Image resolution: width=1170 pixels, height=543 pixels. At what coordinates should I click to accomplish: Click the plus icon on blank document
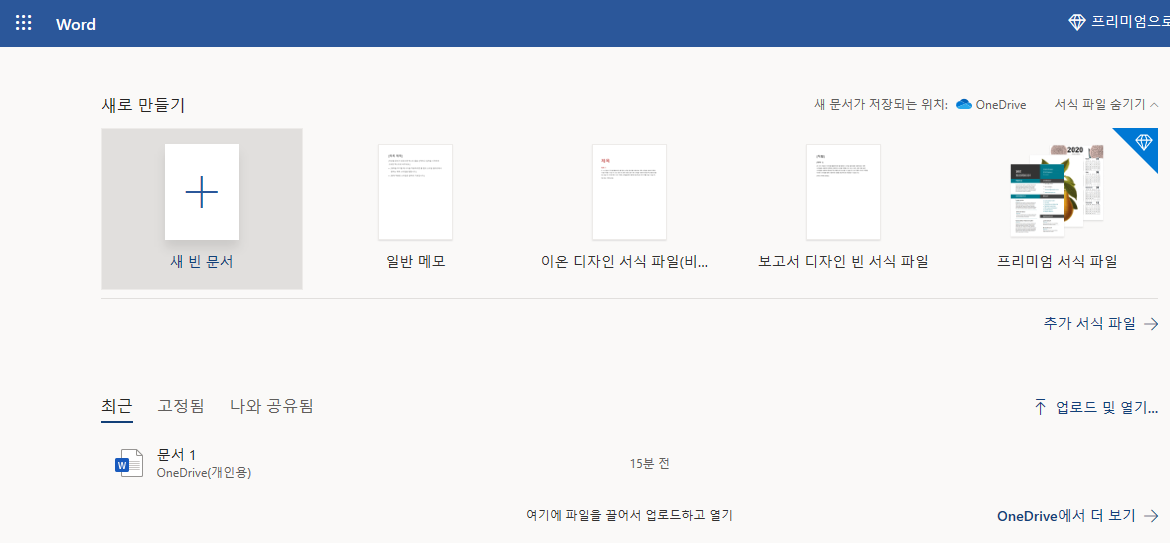pyautogui.click(x=201, y=192)
